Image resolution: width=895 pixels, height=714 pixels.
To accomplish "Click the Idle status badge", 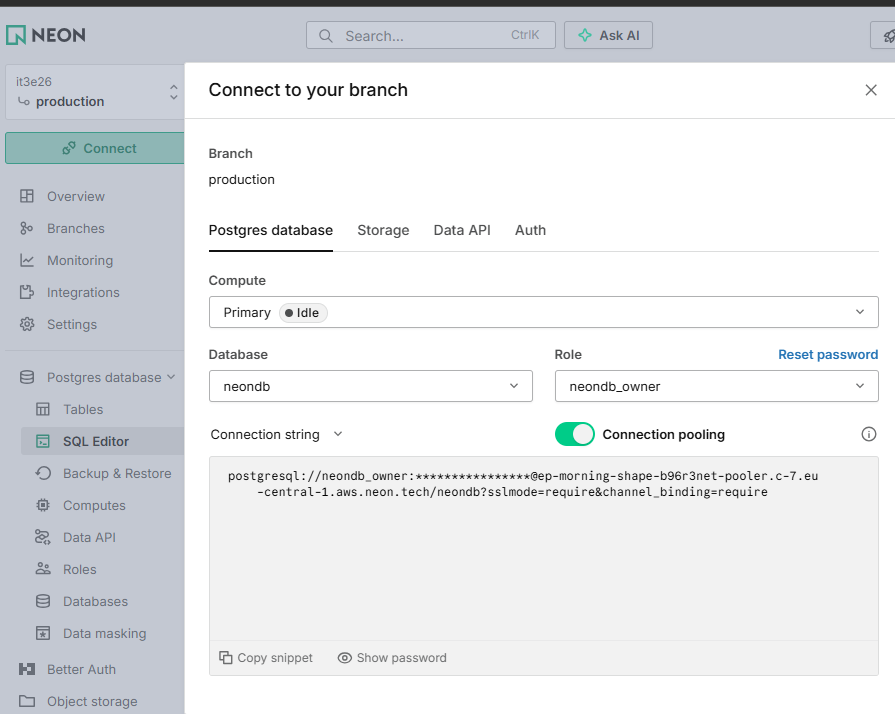I will coord(303,313).
